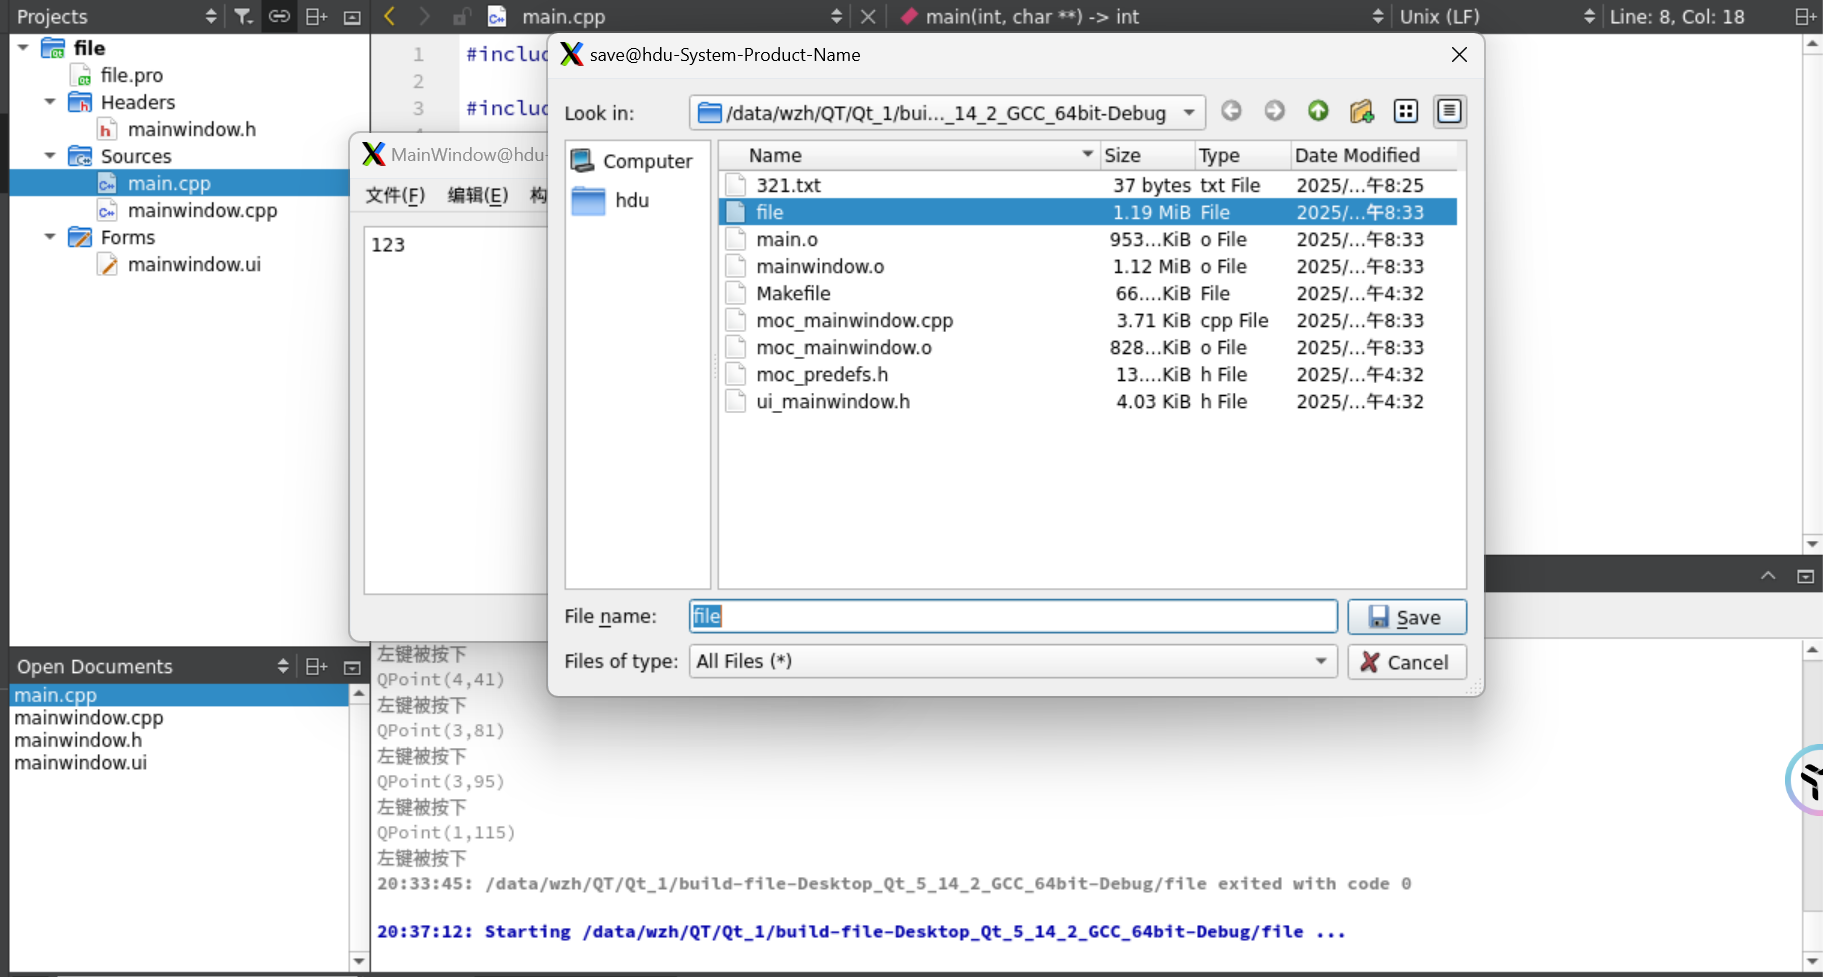Close the main.cpp editor document
This screenshot has width=1823, height=977.
point(868,16)
